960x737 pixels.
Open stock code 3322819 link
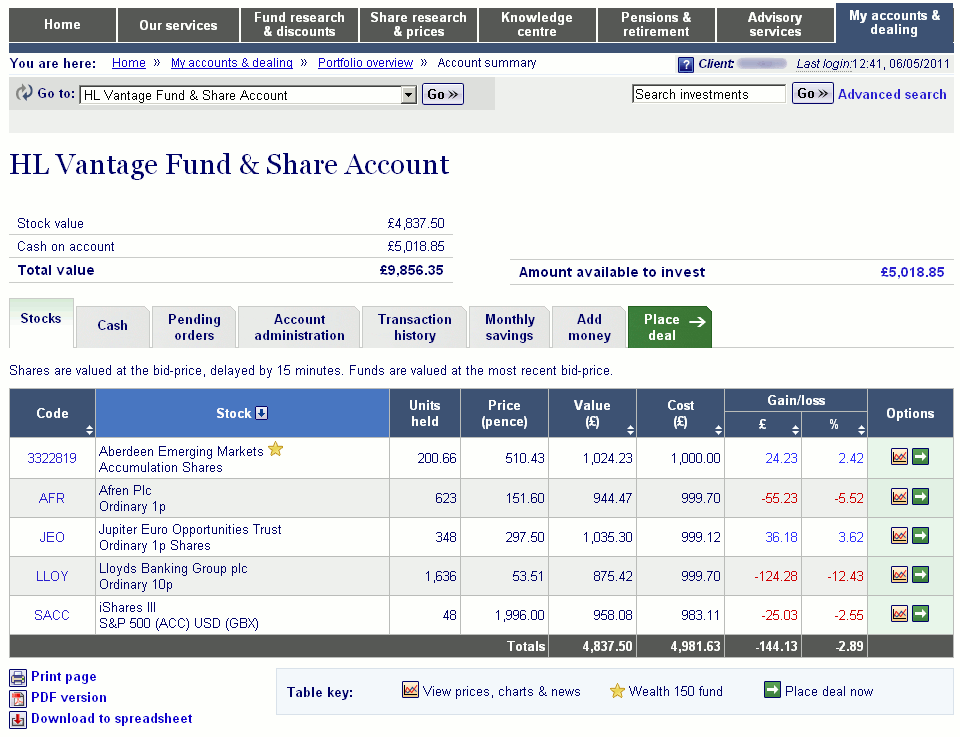point(52,458)
